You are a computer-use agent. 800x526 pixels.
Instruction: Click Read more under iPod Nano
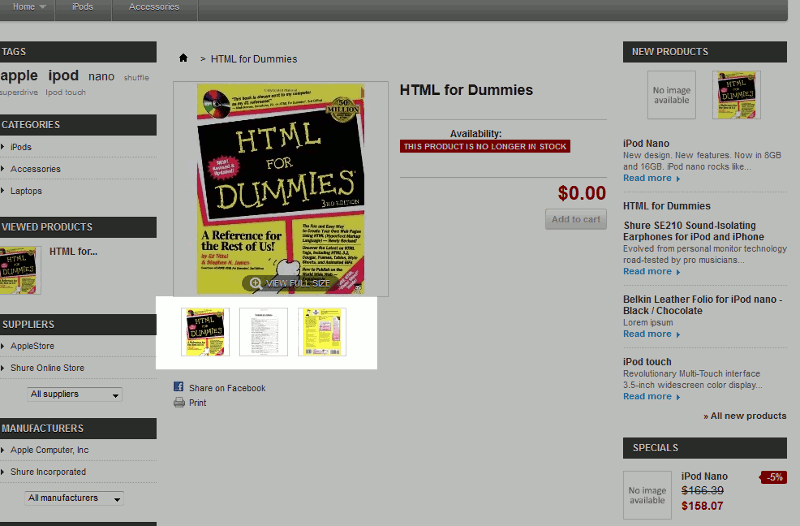[x=651, y=178]
